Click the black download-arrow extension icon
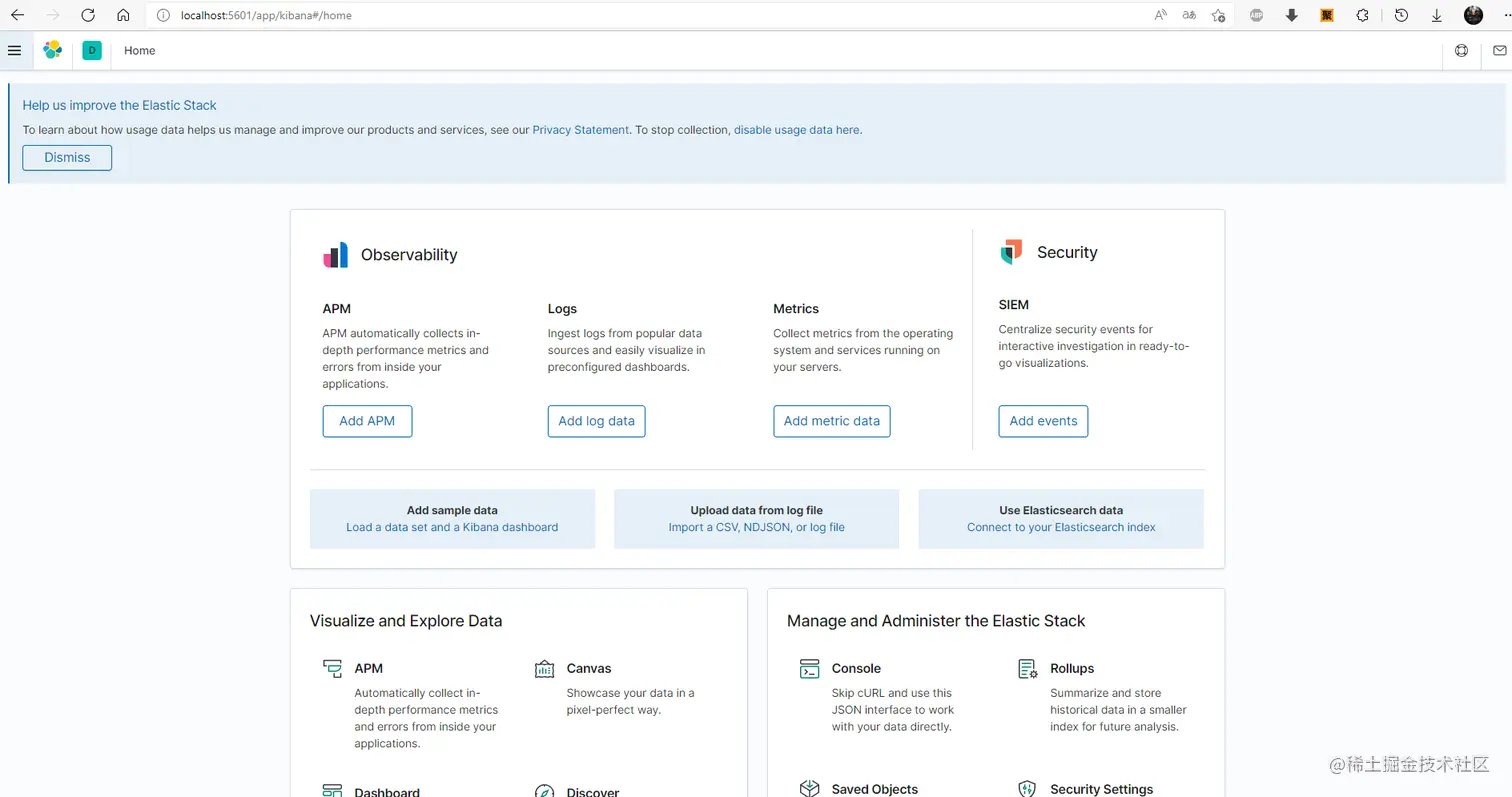 [1292, 15]
